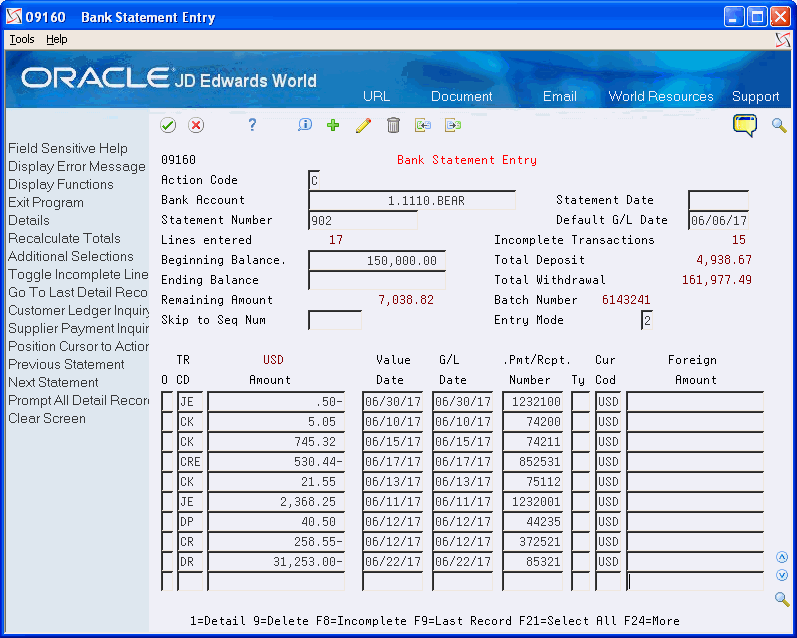This screenshot has width=797, height=638.
Task: Select Toggle Incomplete Line
Action: pos(78,275)
